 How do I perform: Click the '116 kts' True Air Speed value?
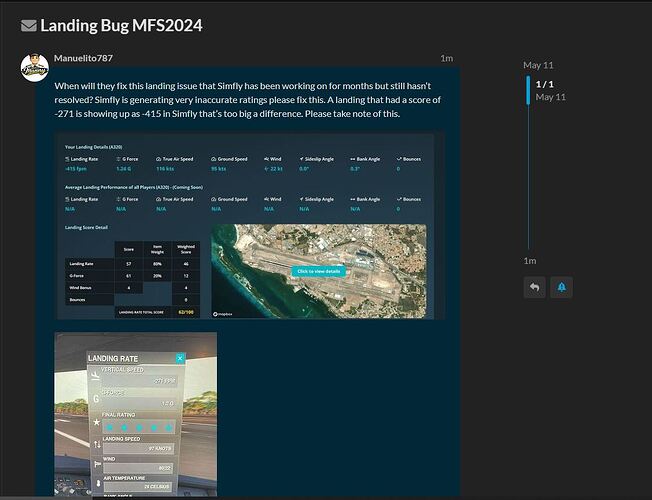pos(165,169)
